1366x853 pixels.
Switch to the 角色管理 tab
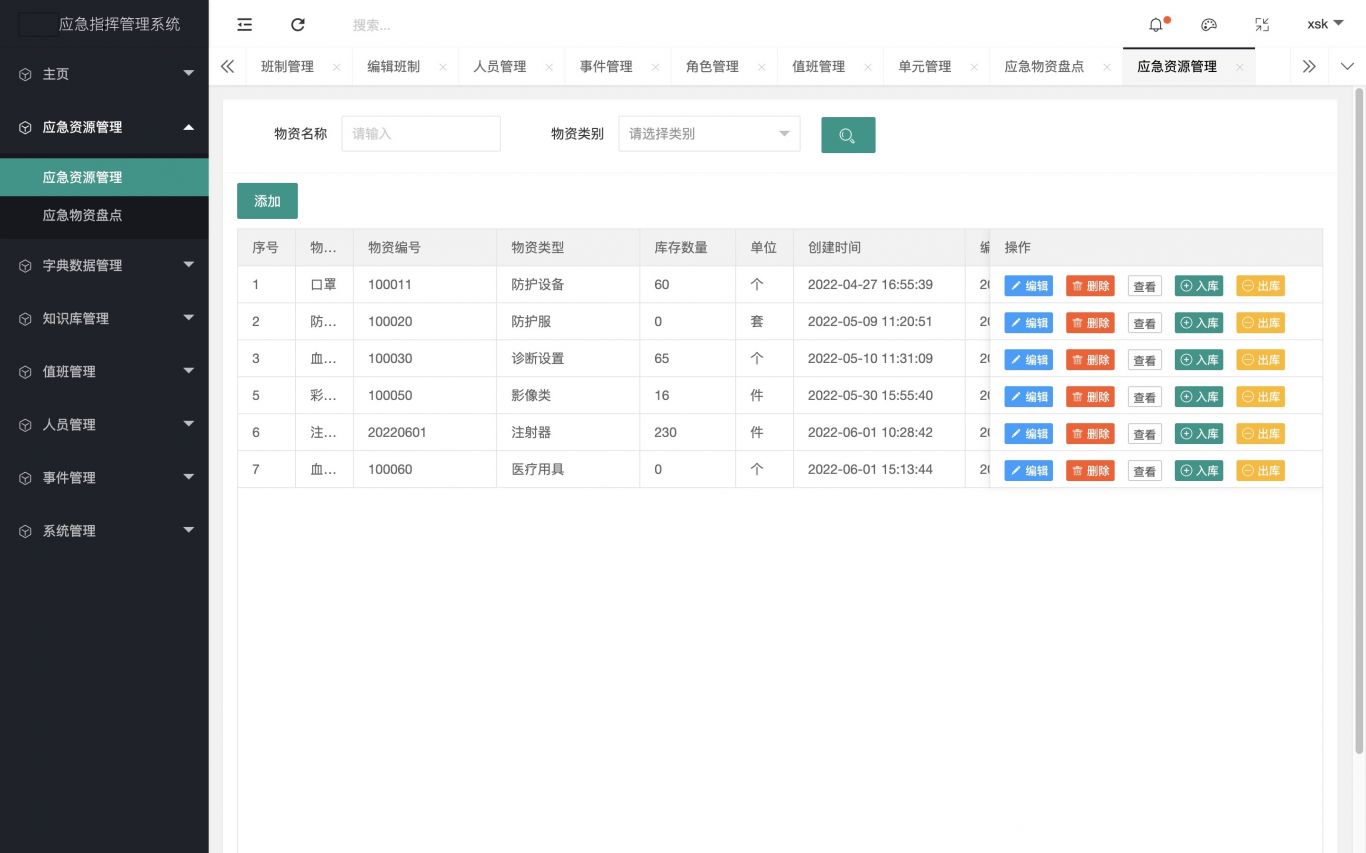pos(712,67)
